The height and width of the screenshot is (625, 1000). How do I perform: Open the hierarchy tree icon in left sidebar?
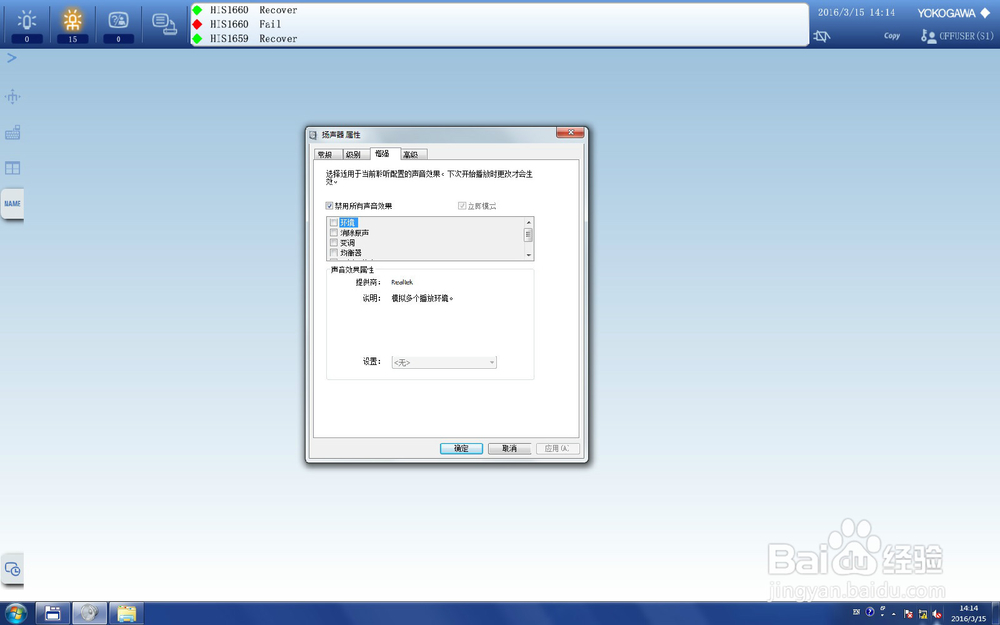[x=12, y=97]
